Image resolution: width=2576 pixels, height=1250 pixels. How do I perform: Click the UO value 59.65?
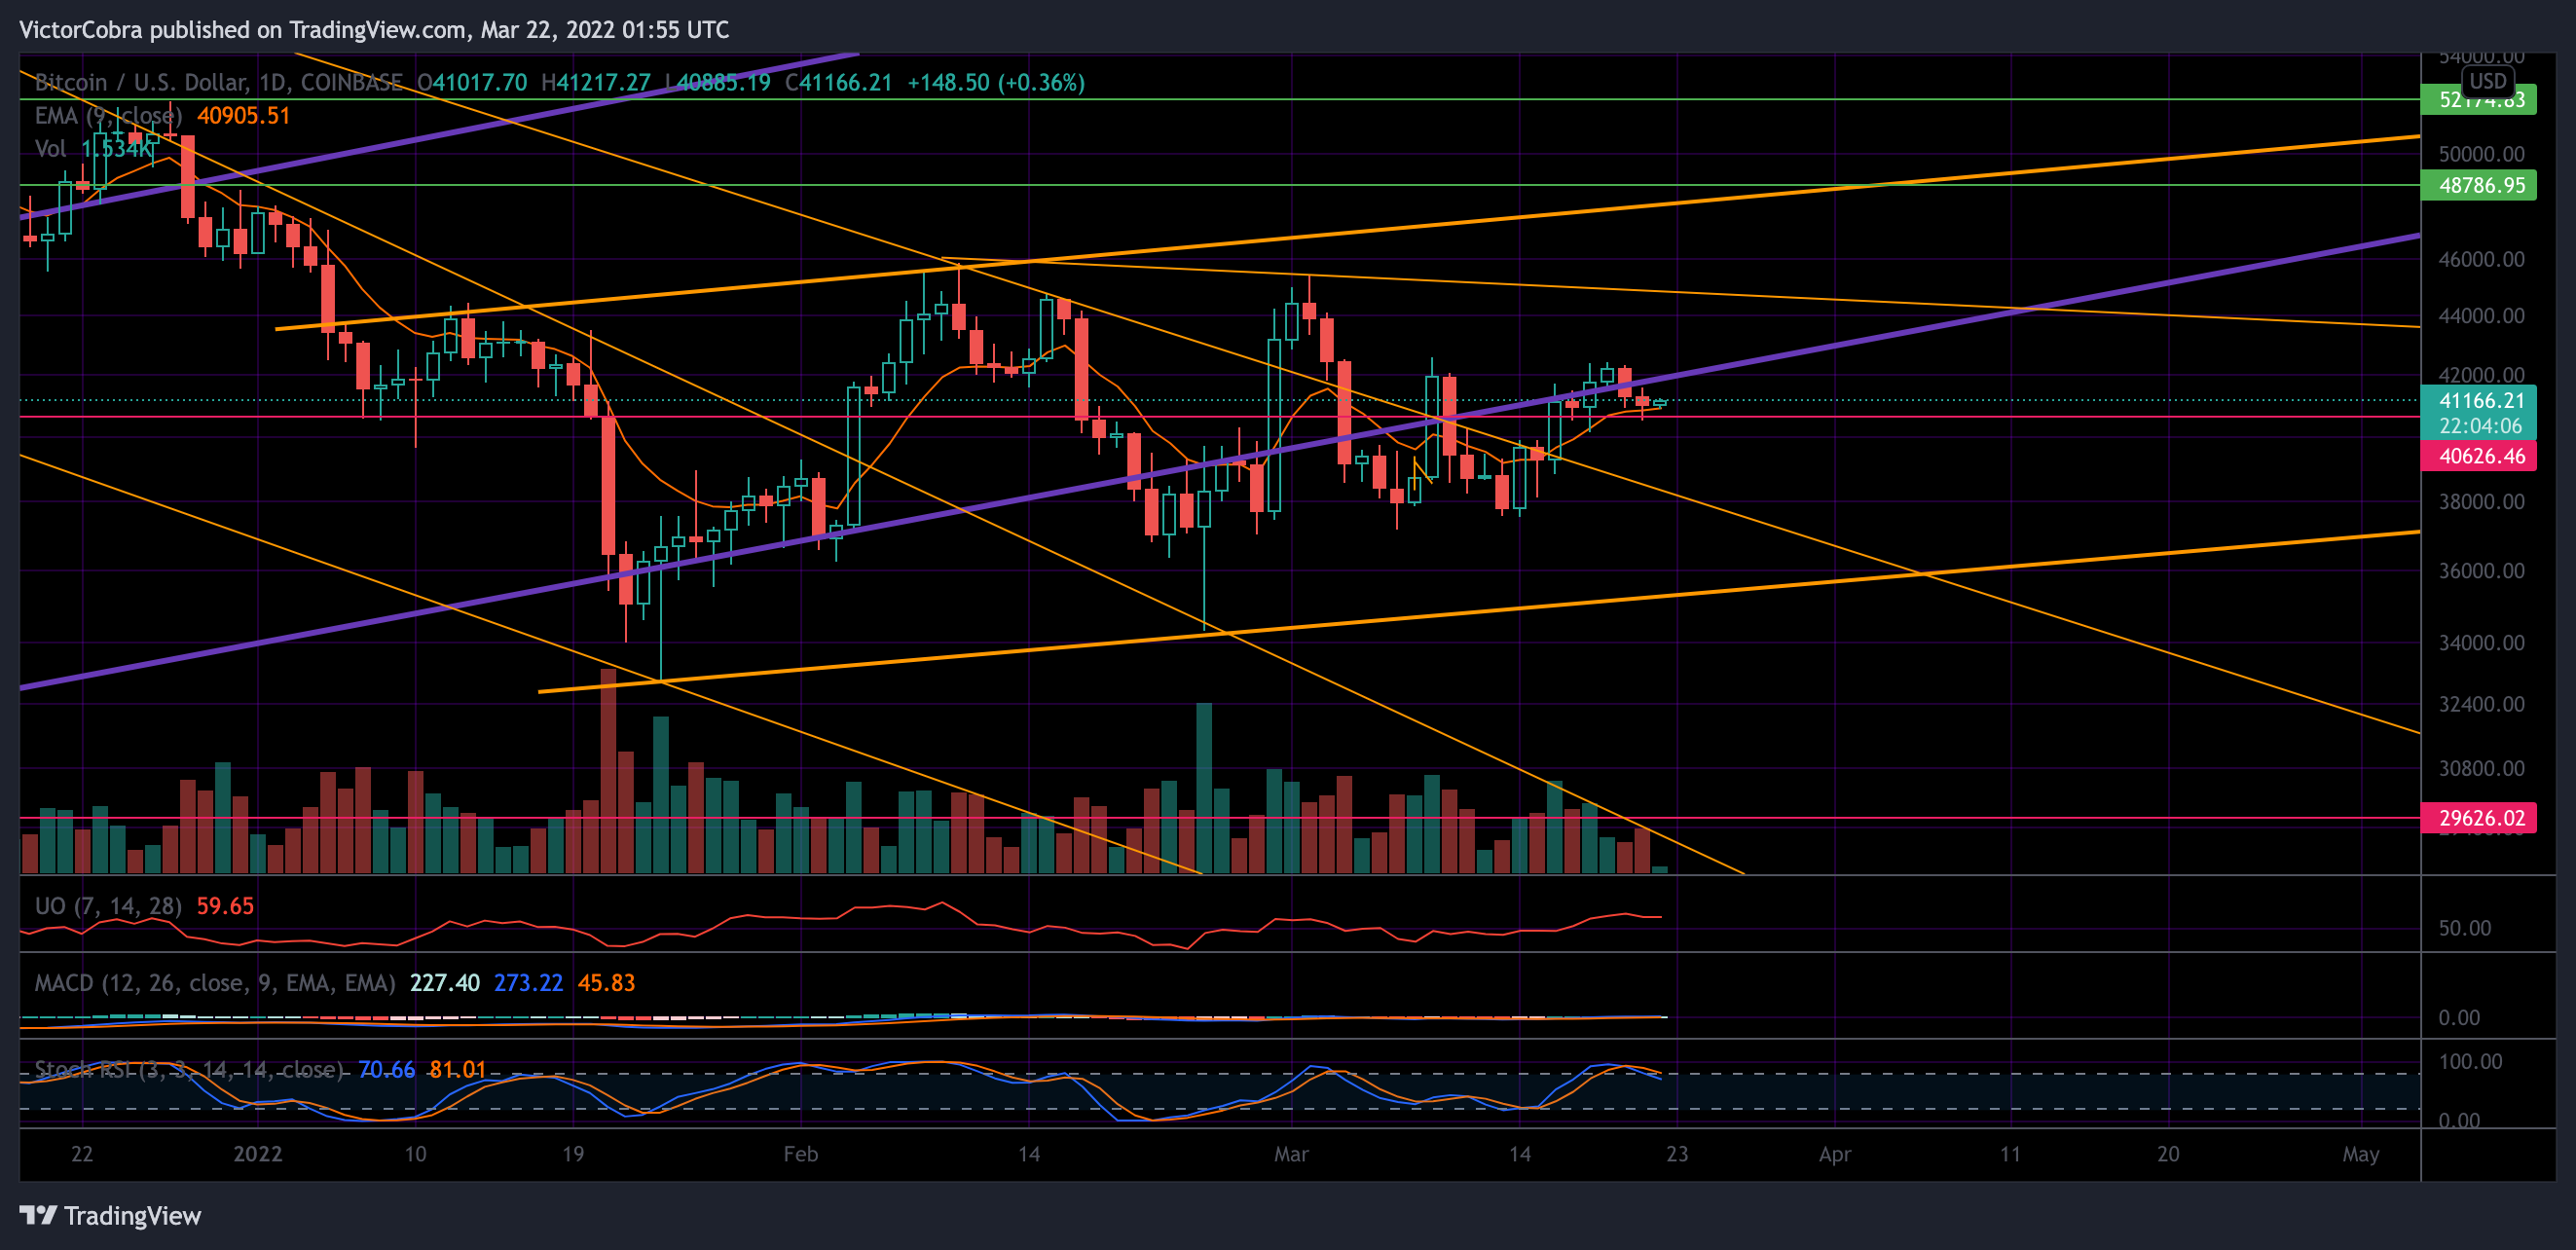point(225,906)
